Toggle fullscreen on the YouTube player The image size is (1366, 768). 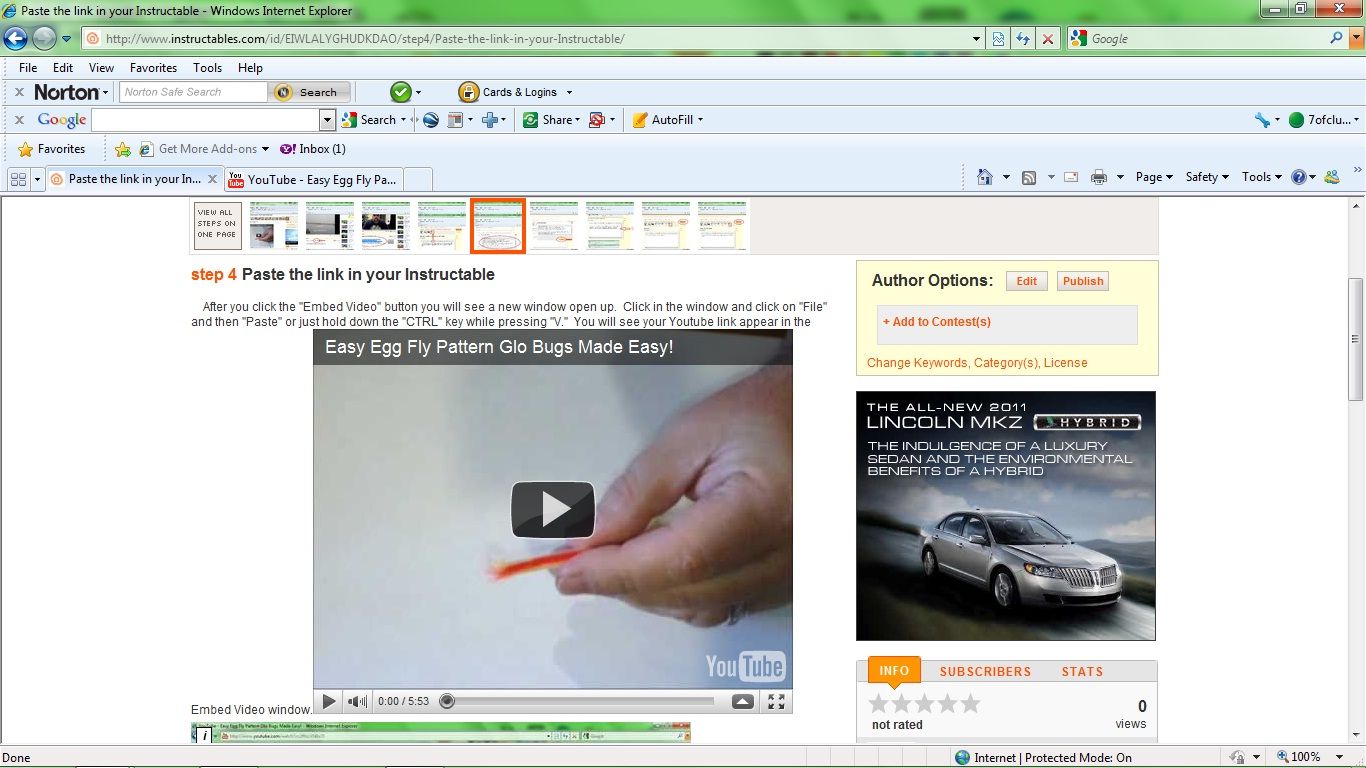(x=775, y=701)
